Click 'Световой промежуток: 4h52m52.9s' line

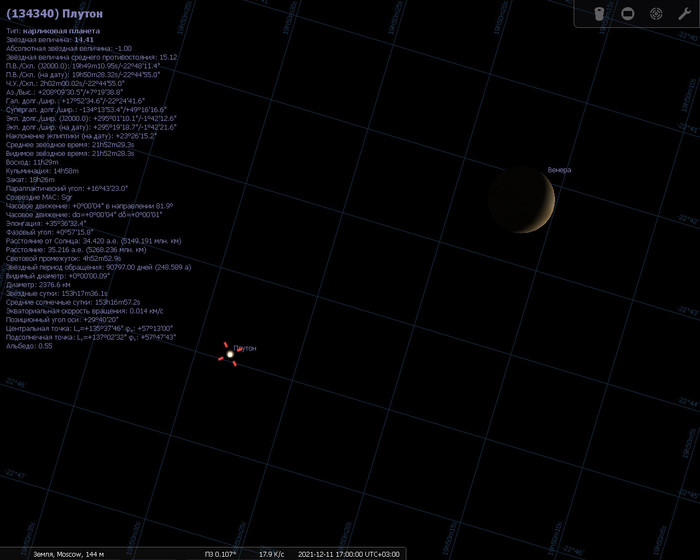[63, 258]
